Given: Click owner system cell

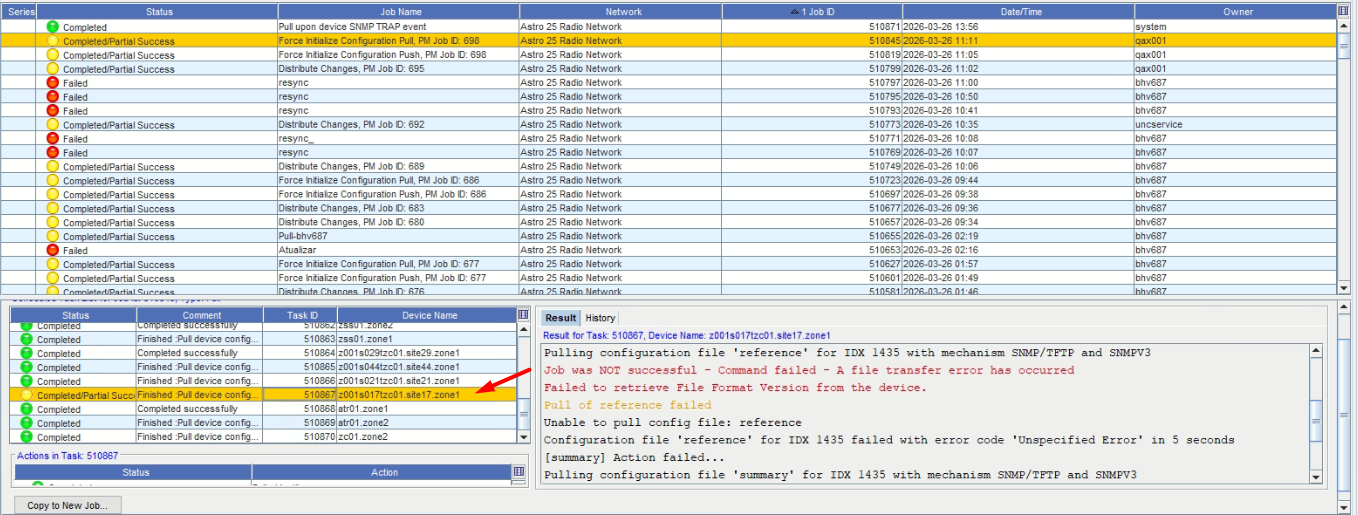Looking at the screenshot, I should pos(1236,27).
